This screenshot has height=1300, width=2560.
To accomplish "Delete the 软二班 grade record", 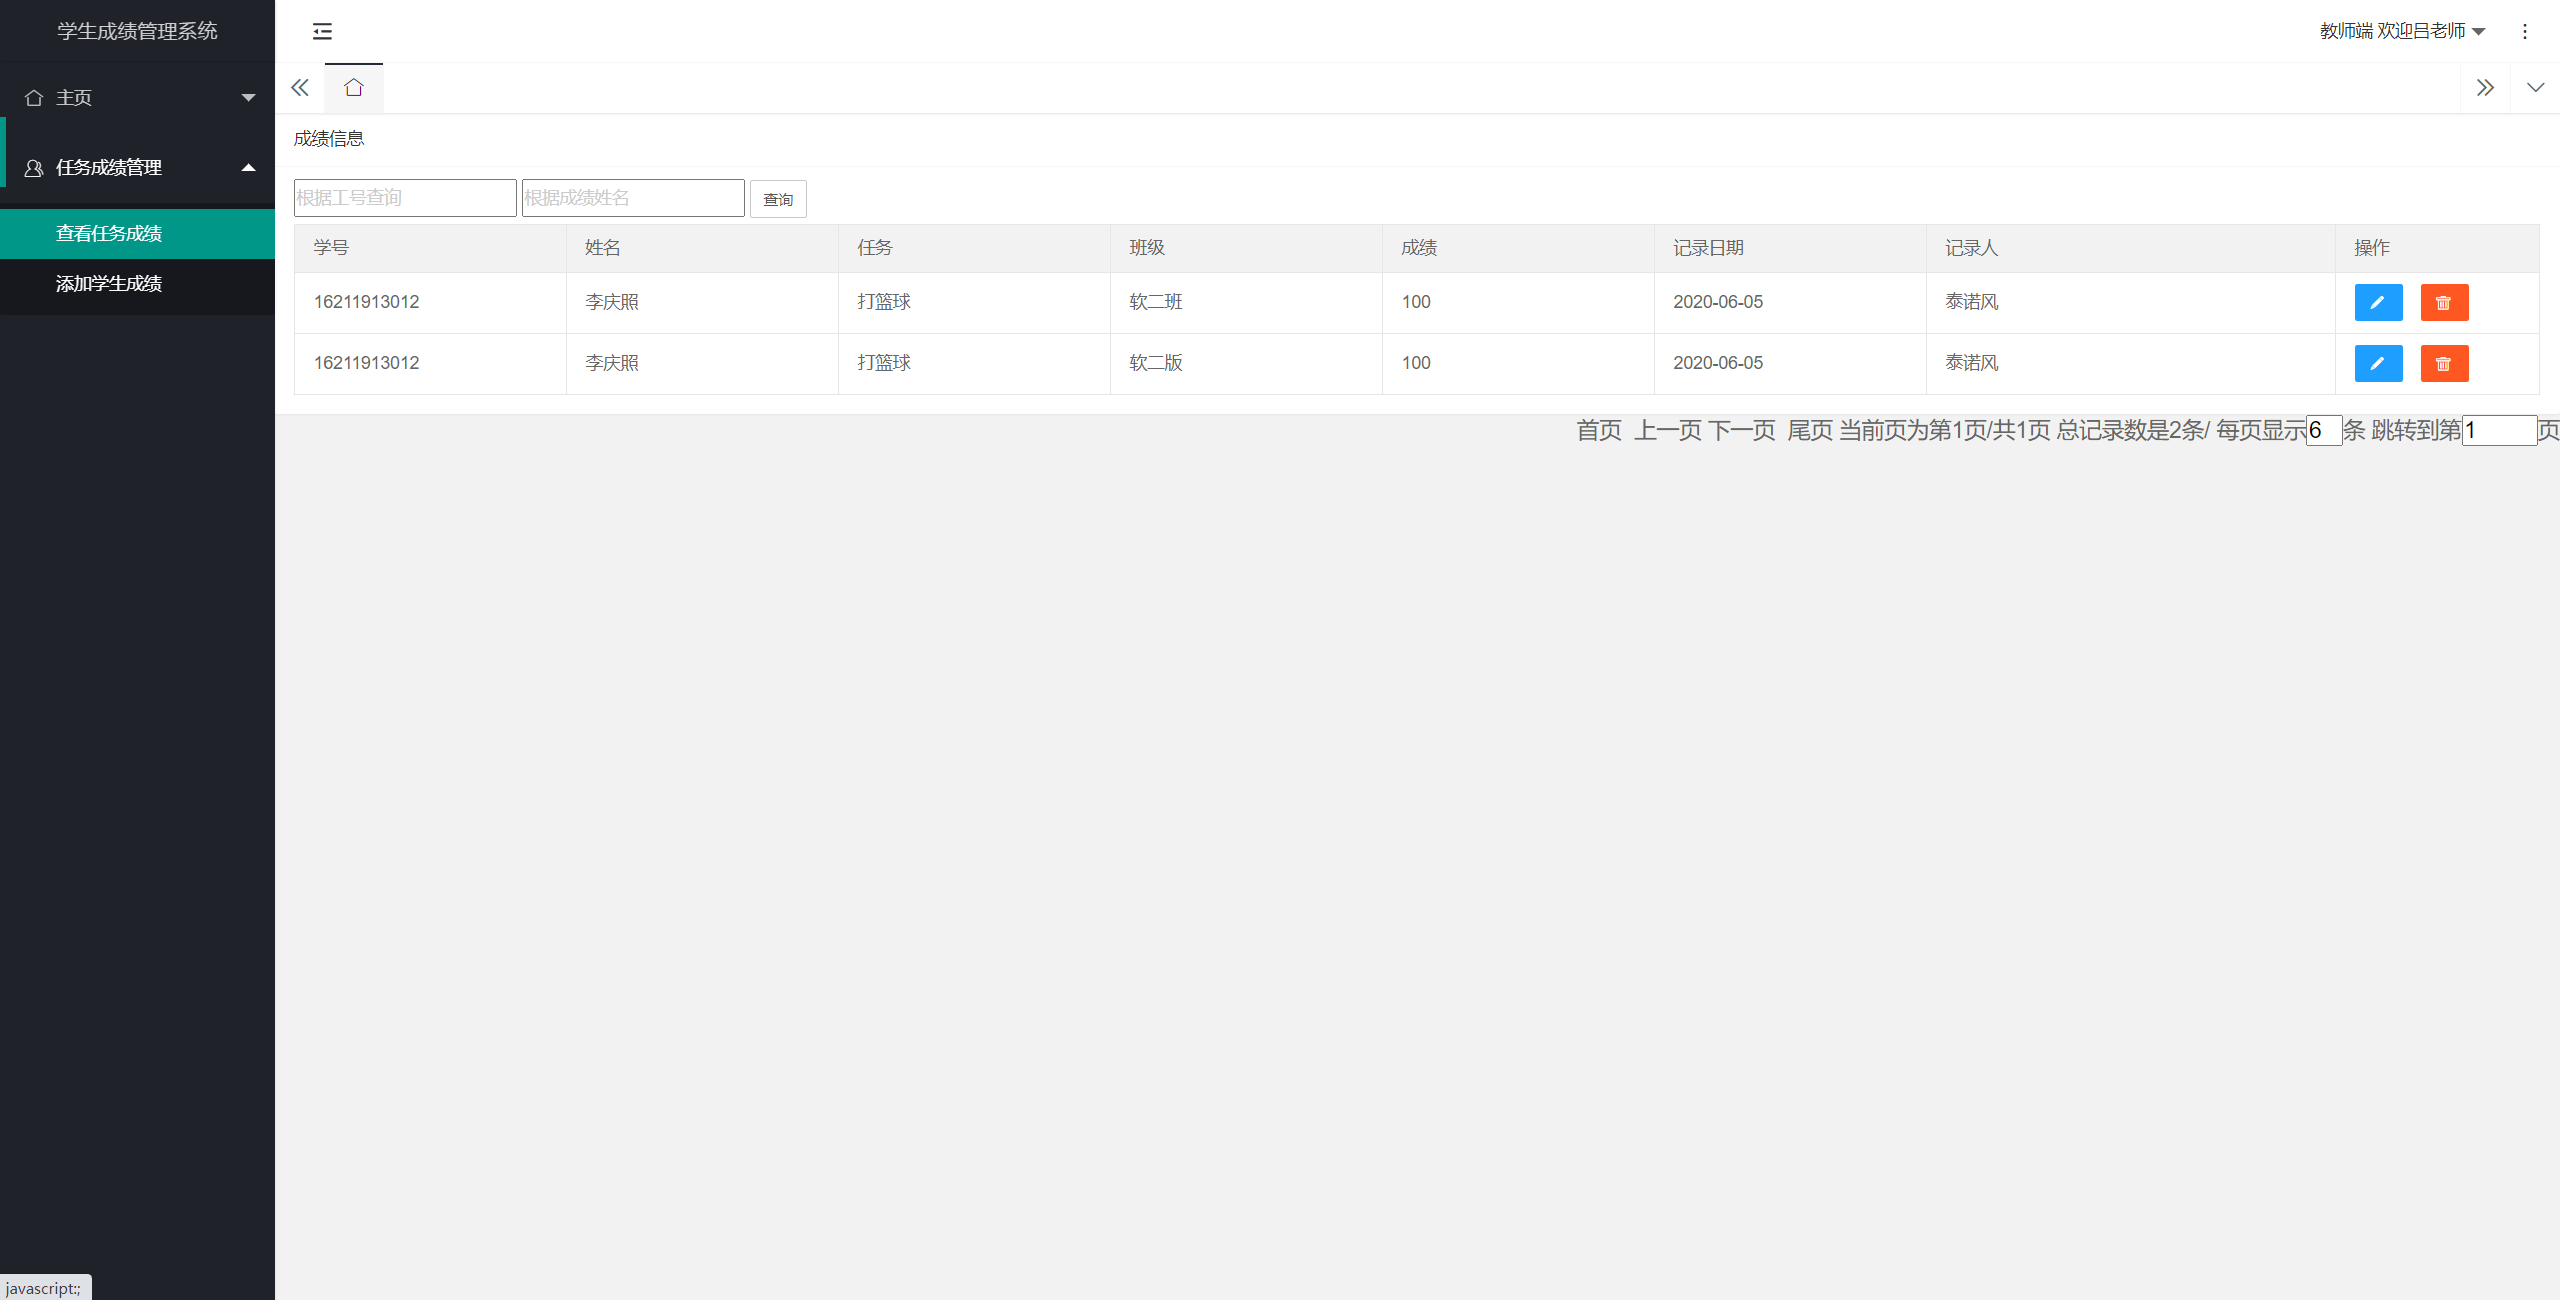I will coord(2444,302).
